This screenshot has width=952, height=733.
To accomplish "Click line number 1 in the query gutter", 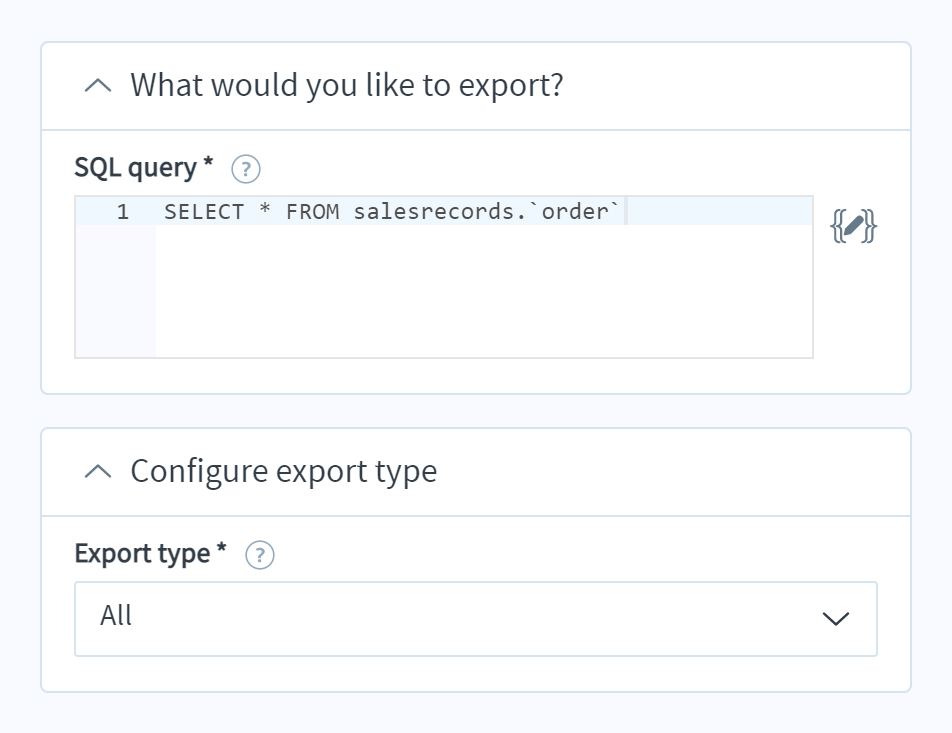I will point(120,211).
